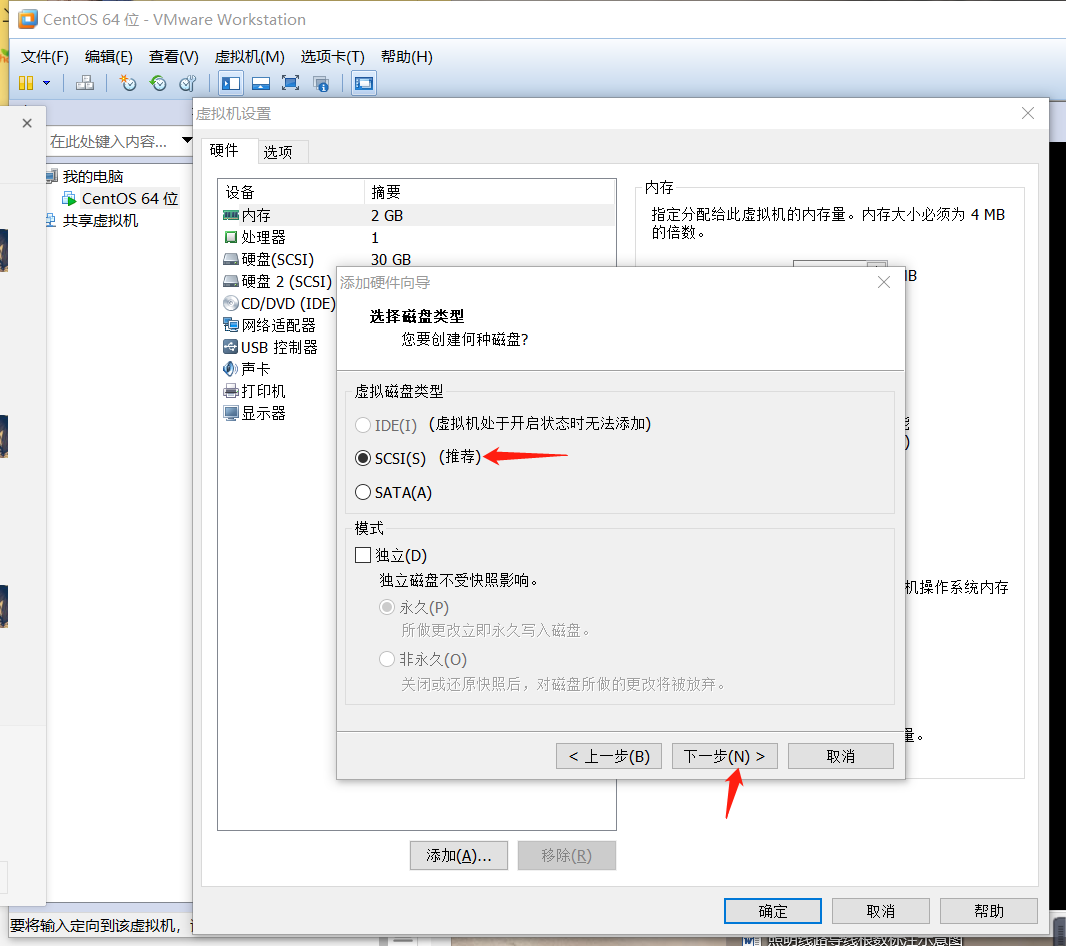Click the 硬件 tab in VM settings

(224, 150)
